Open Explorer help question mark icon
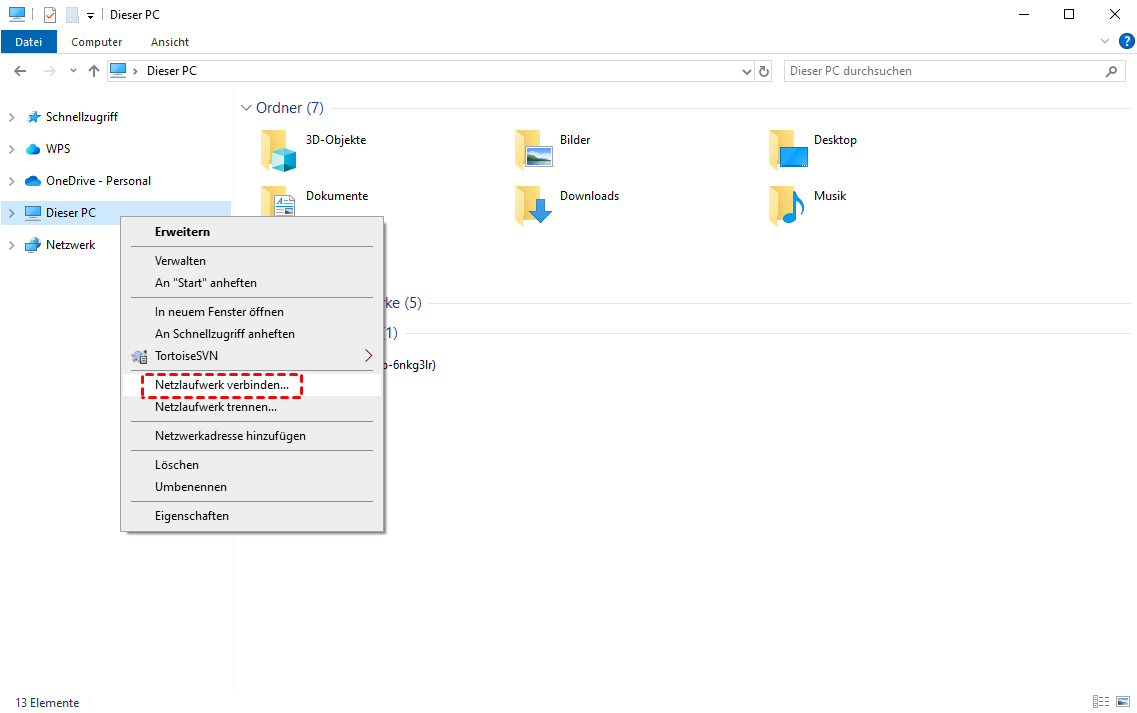Image resolution: width=1137 pixels, height=713 pixels. click(1126, 41)
